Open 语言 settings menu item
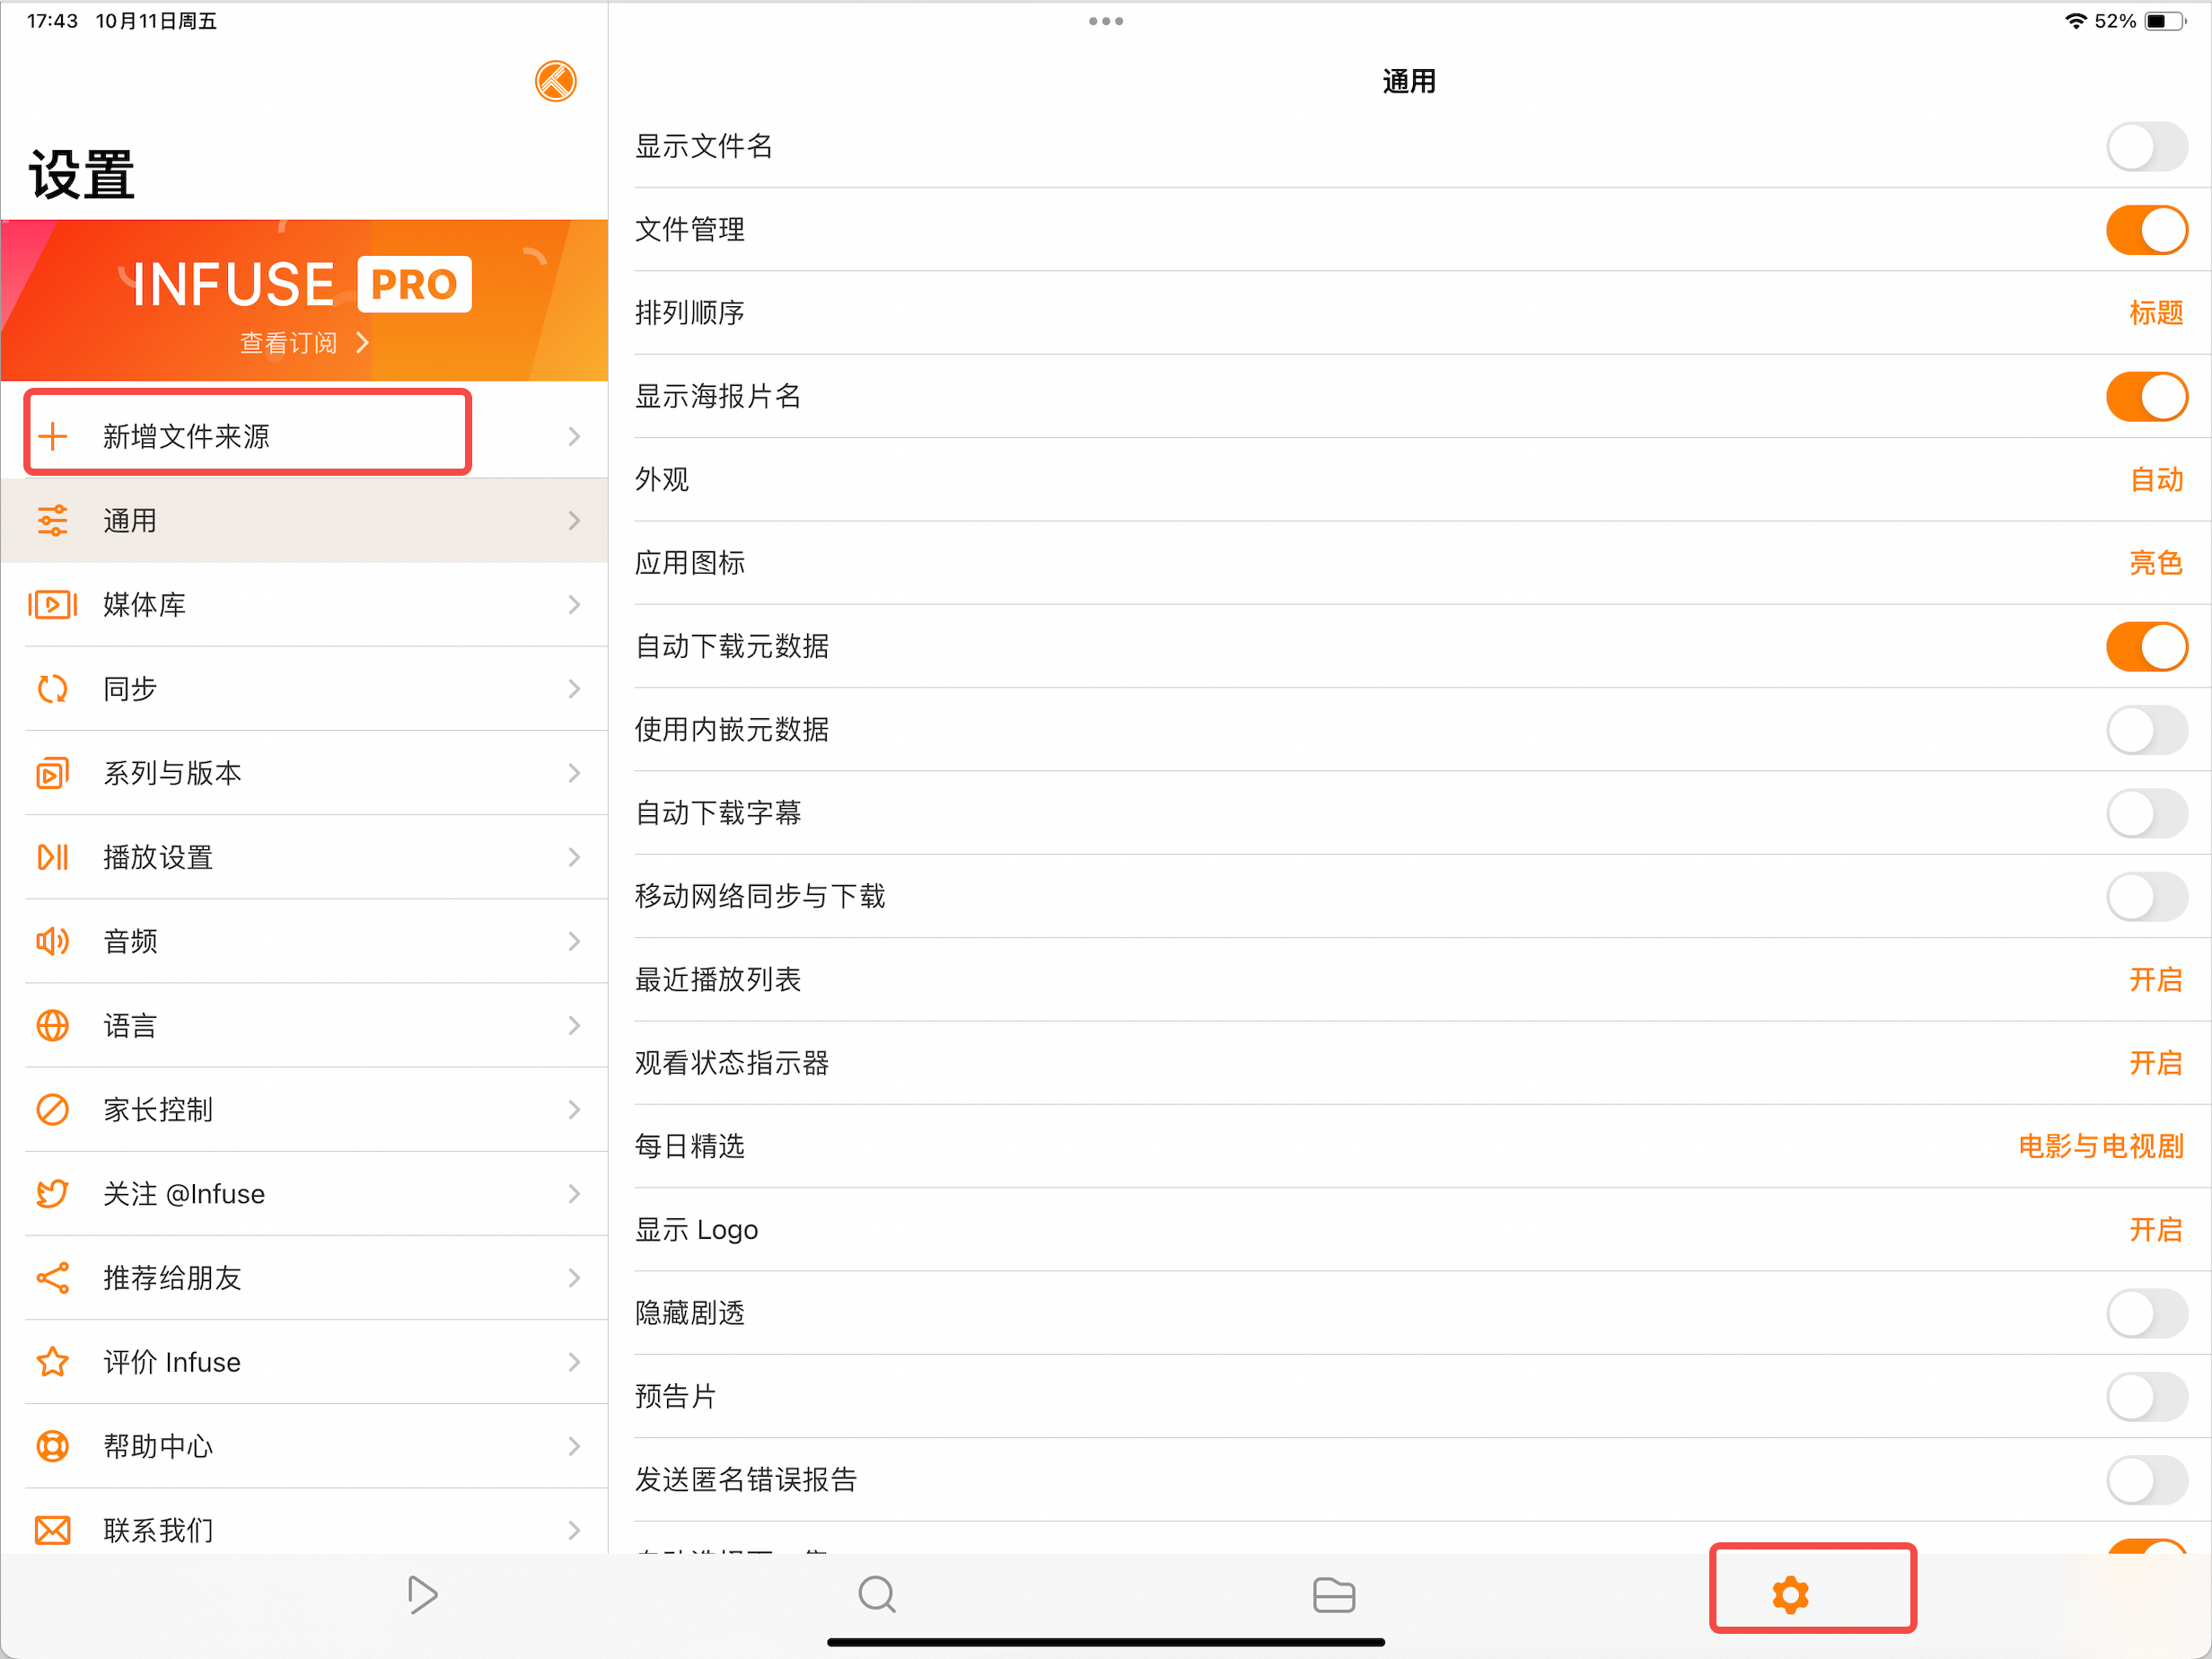 304,1025
